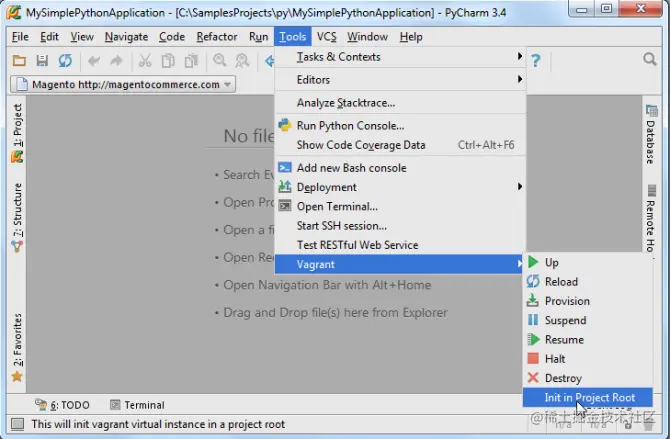Screen dimensions: 670x439
Task: Open the File menu
Action: 20,37
